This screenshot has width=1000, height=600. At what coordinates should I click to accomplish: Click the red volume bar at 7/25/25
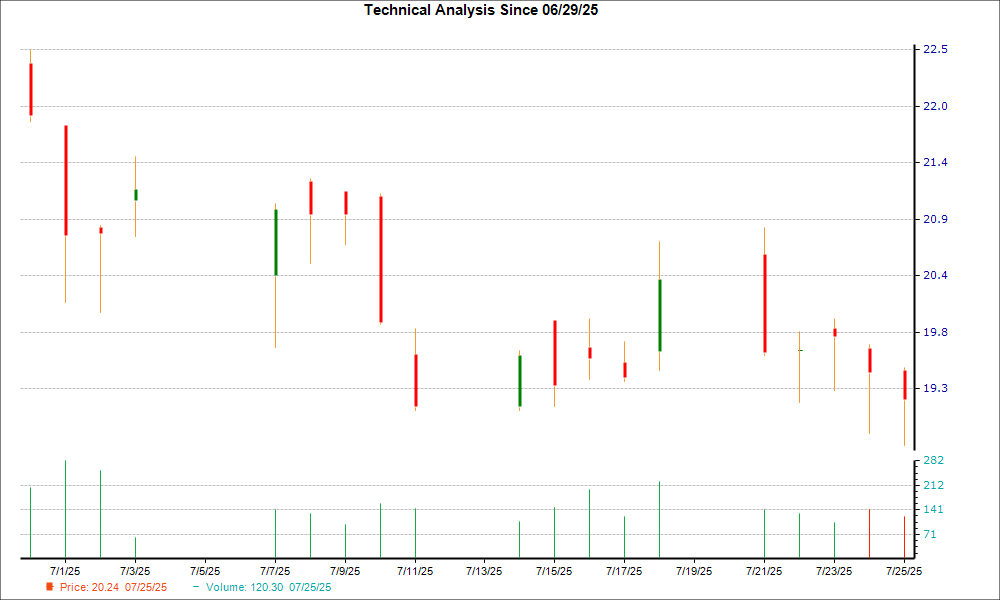click(x=904, y=537)
